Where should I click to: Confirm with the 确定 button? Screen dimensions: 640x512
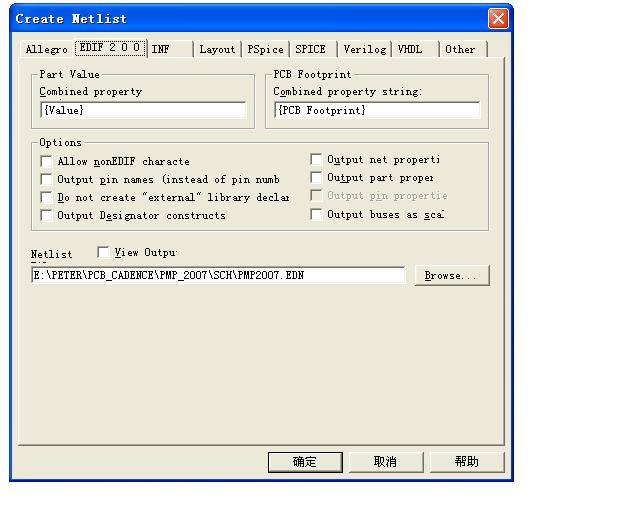point(305,462)
